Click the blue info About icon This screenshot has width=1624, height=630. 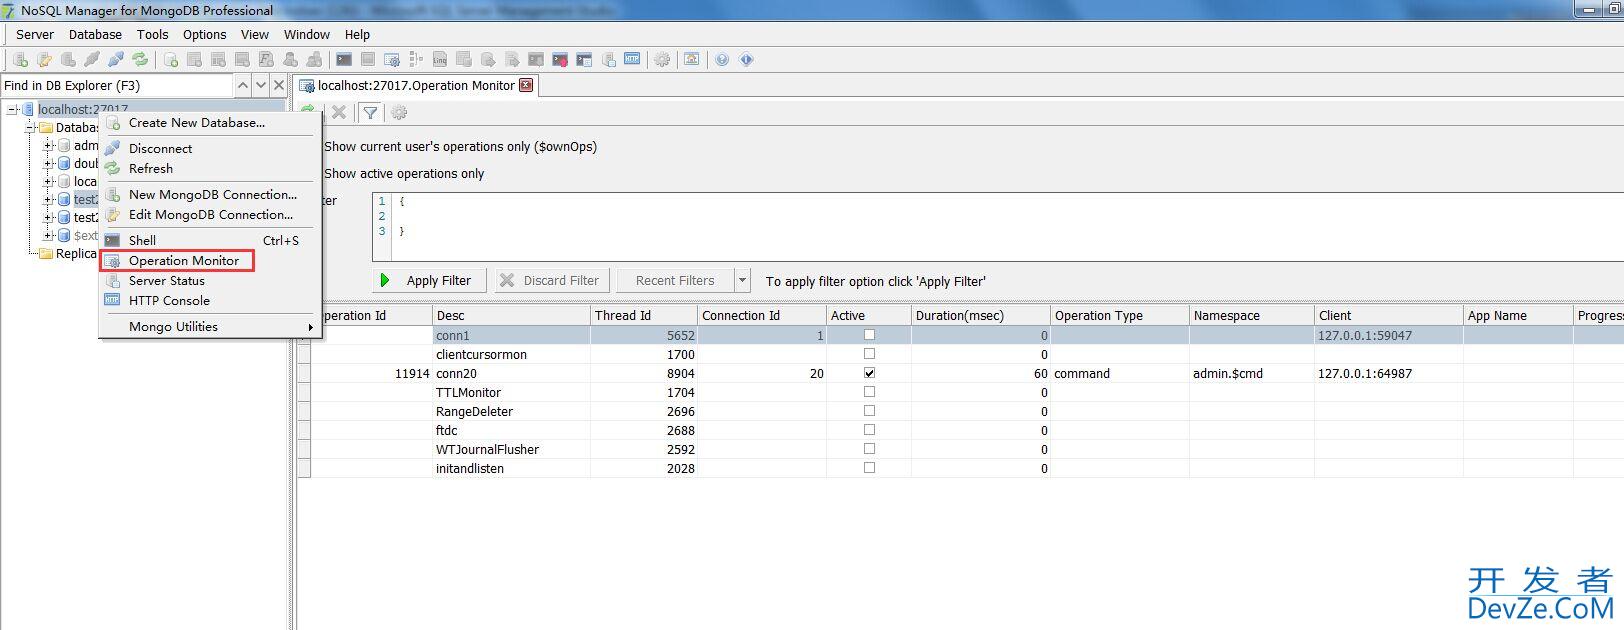click(x=746, y=60)
